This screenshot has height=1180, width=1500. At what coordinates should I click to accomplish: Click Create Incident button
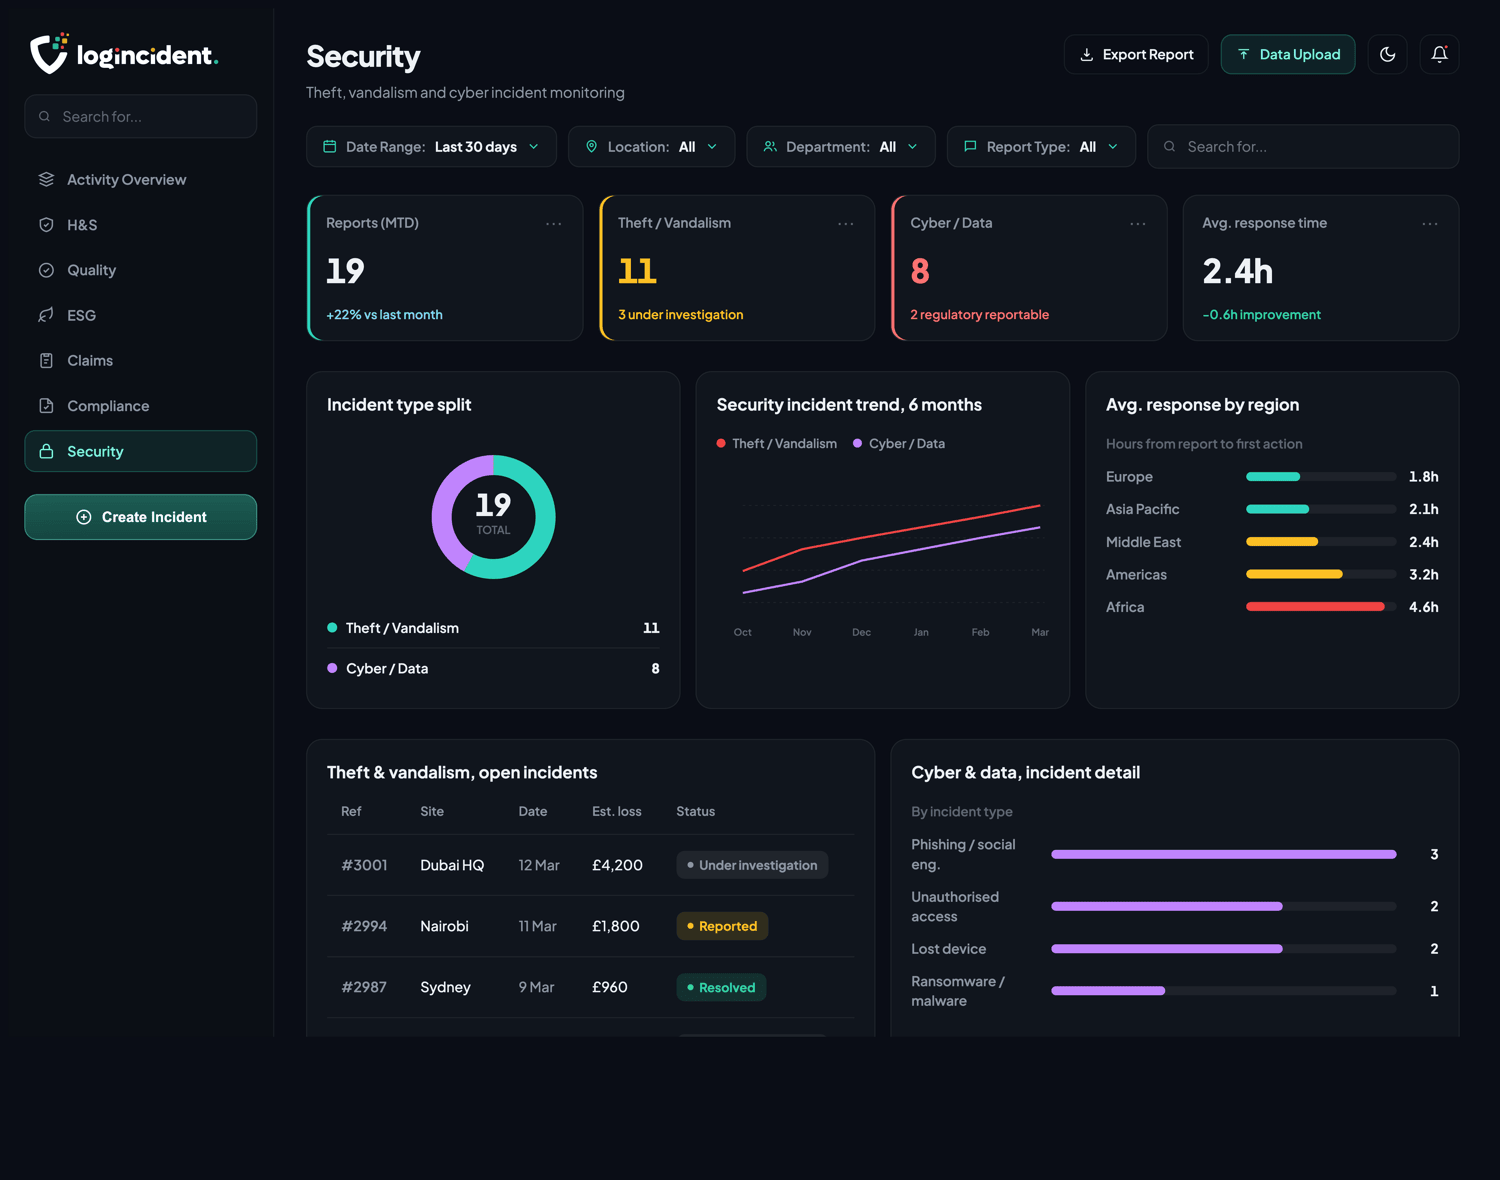[x=140, y=517]
